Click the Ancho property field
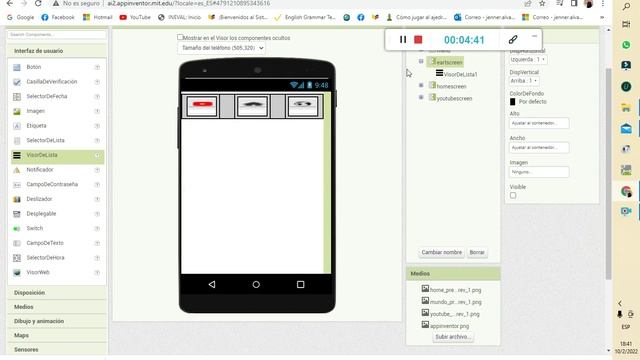640x360 pixels. click(x=539, y=147)
